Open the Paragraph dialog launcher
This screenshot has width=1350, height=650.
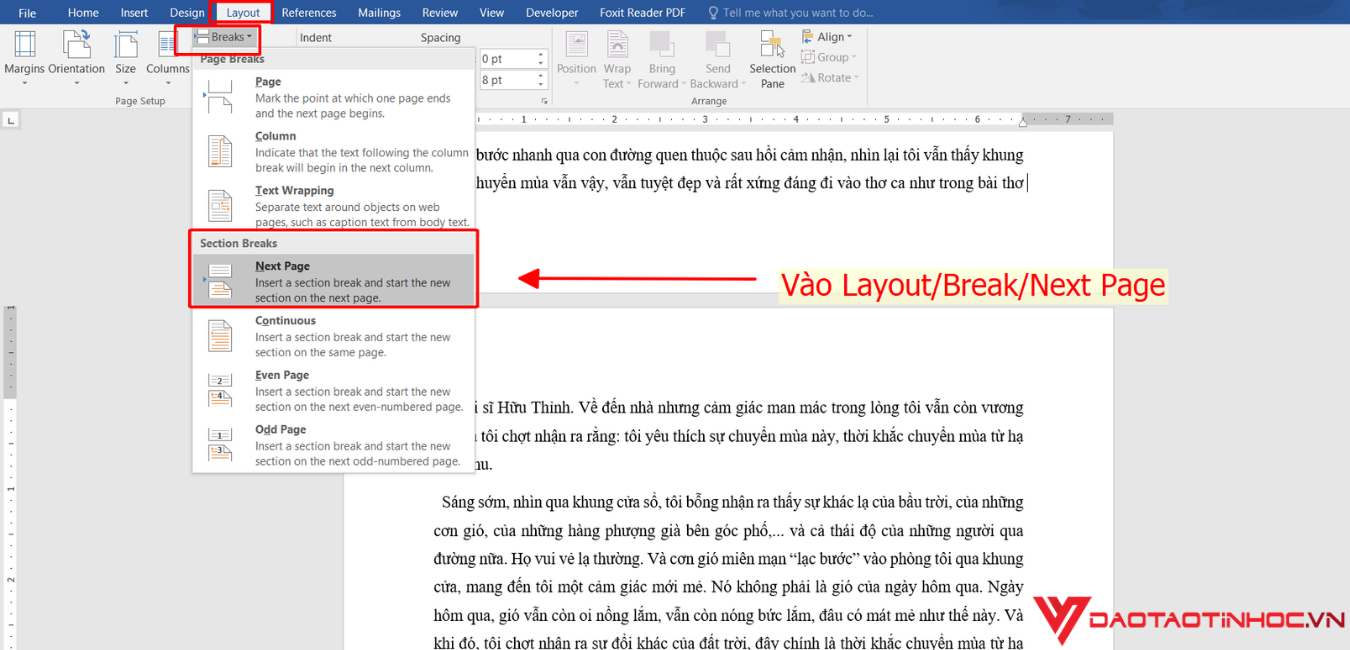[x=545, y=101]
